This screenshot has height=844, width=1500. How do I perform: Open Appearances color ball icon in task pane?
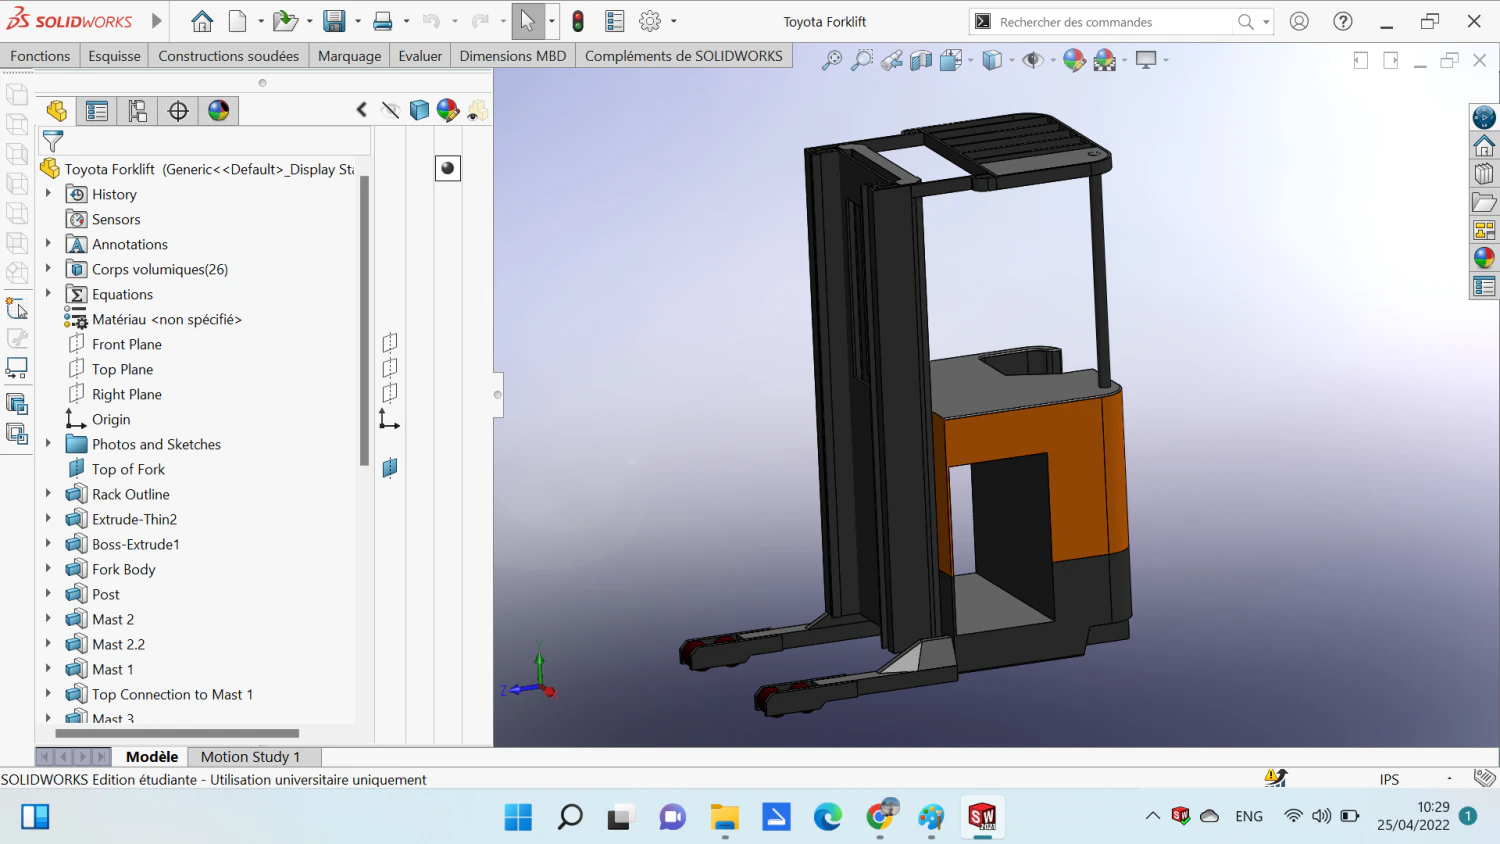pyautogui.click(x=1484, y=258)
